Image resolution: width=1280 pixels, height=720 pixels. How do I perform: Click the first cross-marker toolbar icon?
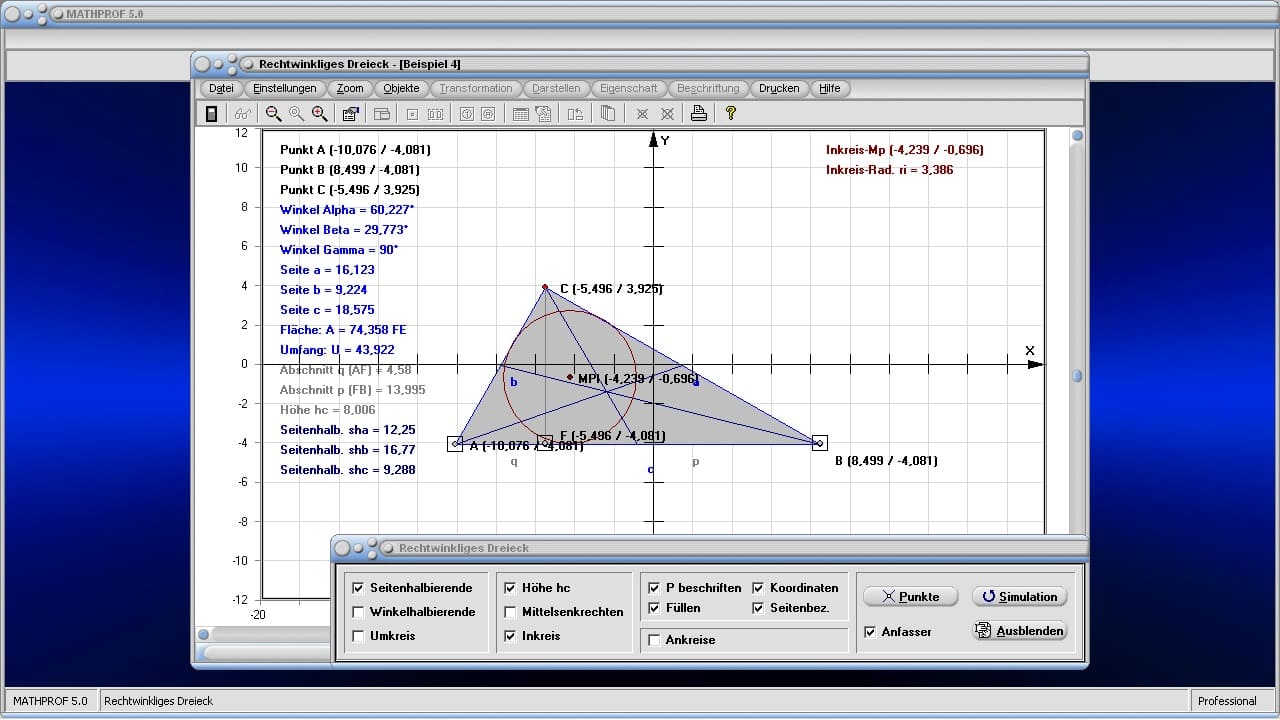643,114
